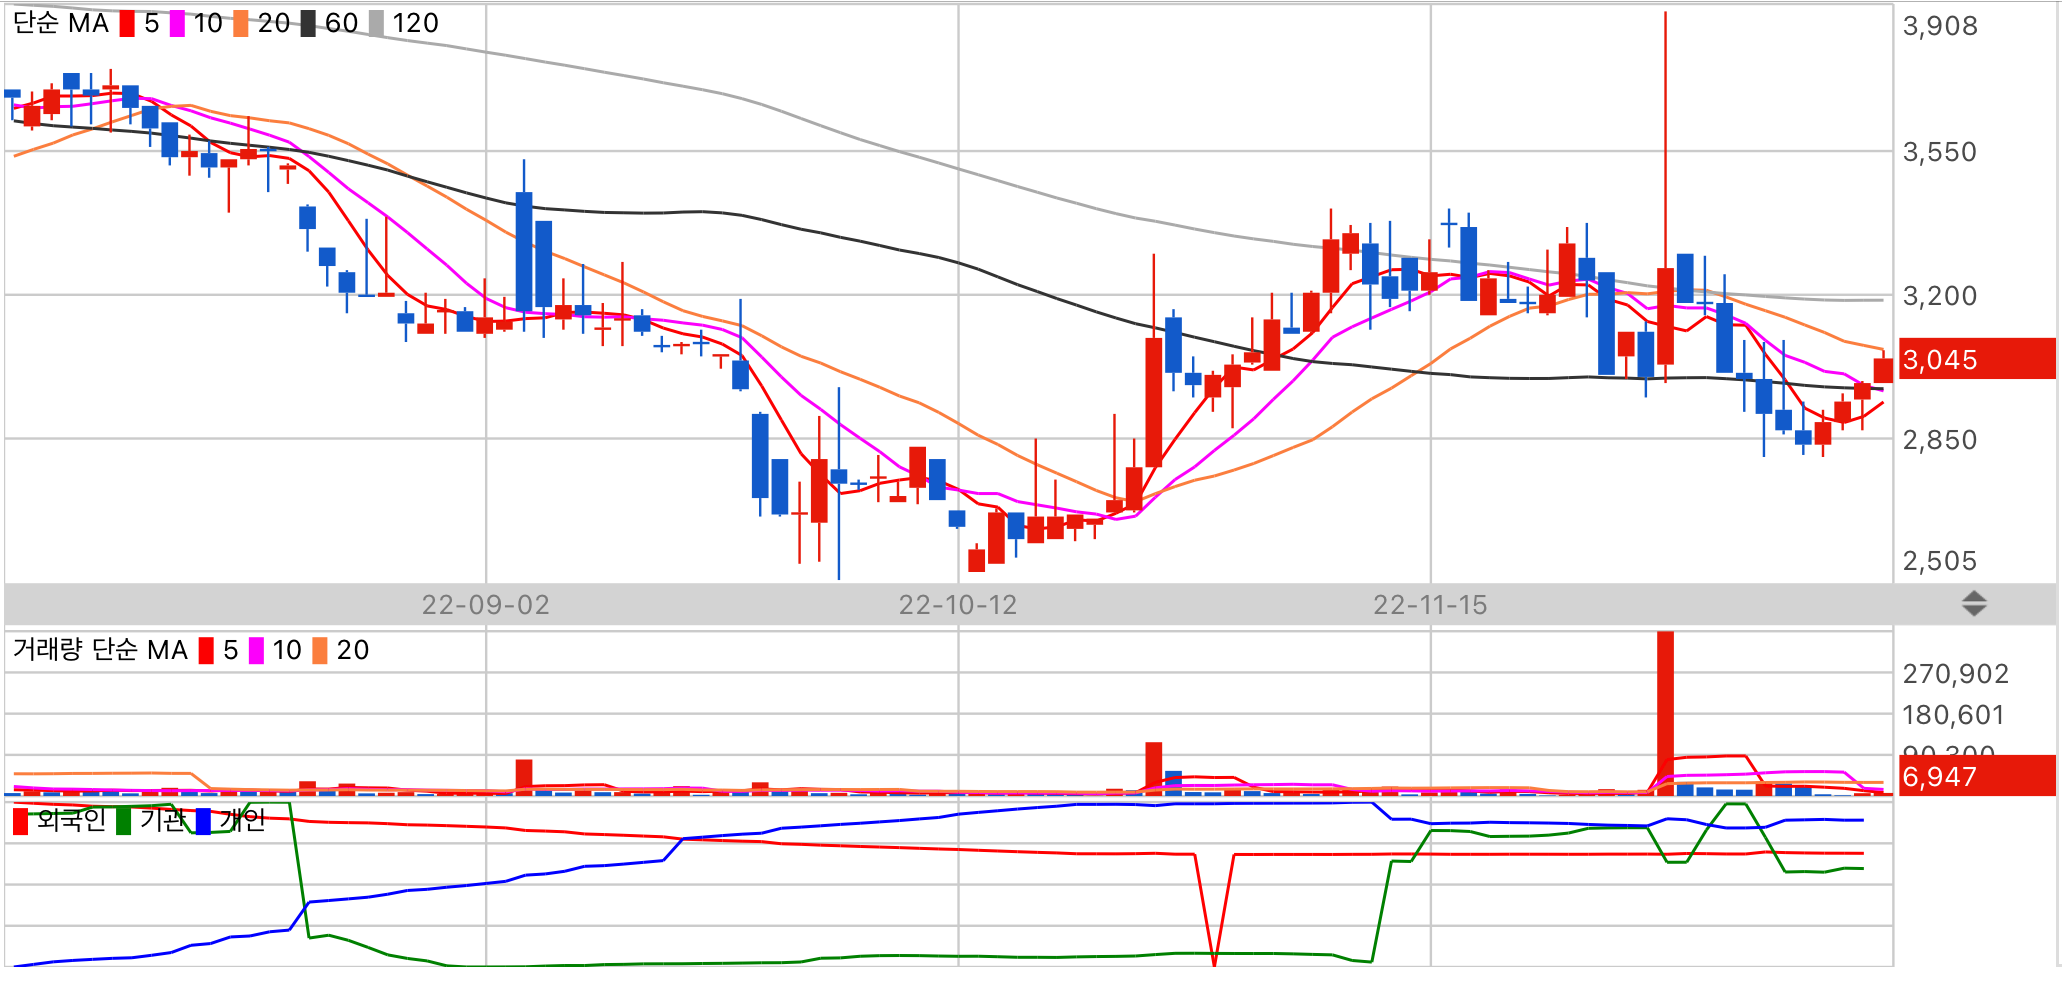Viewport: 2062px width, 986px height.
Task: Click the current price tag 3,045
Action: pyautogui.click(x=1976, y=359)
